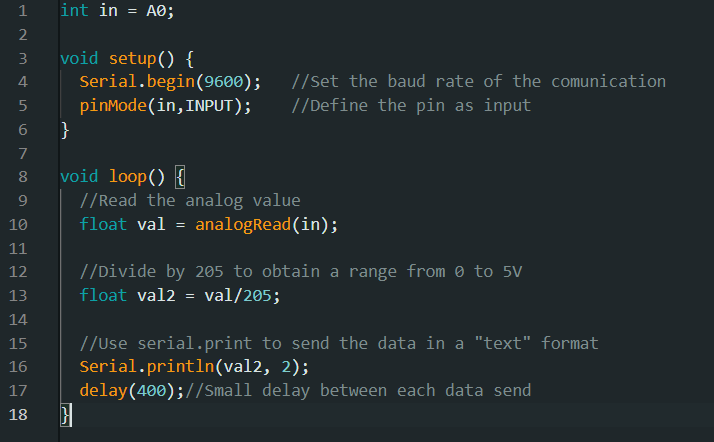Click the 'Divide by 205' comment line
The width and height of the screenshot is (714, 442).
[301, 272]
